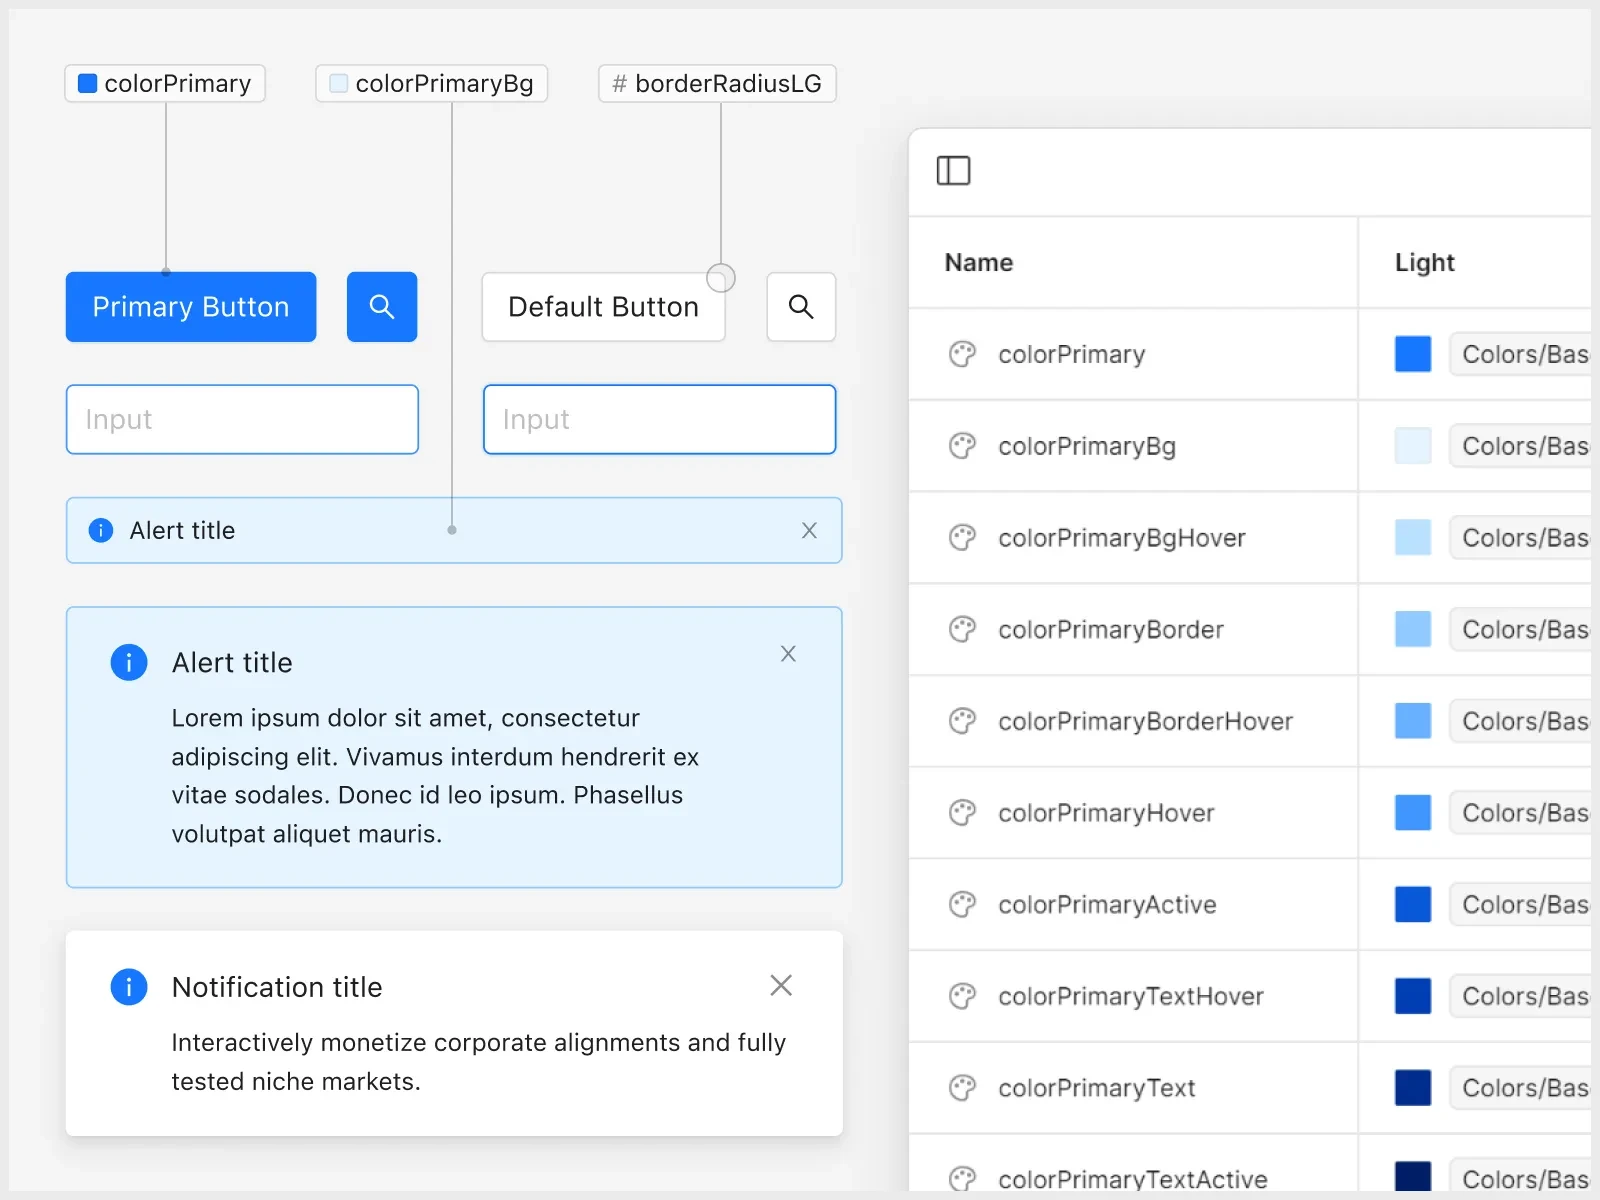
Task: Select the borderRadiusLG token chip
Action: [716, 83]
